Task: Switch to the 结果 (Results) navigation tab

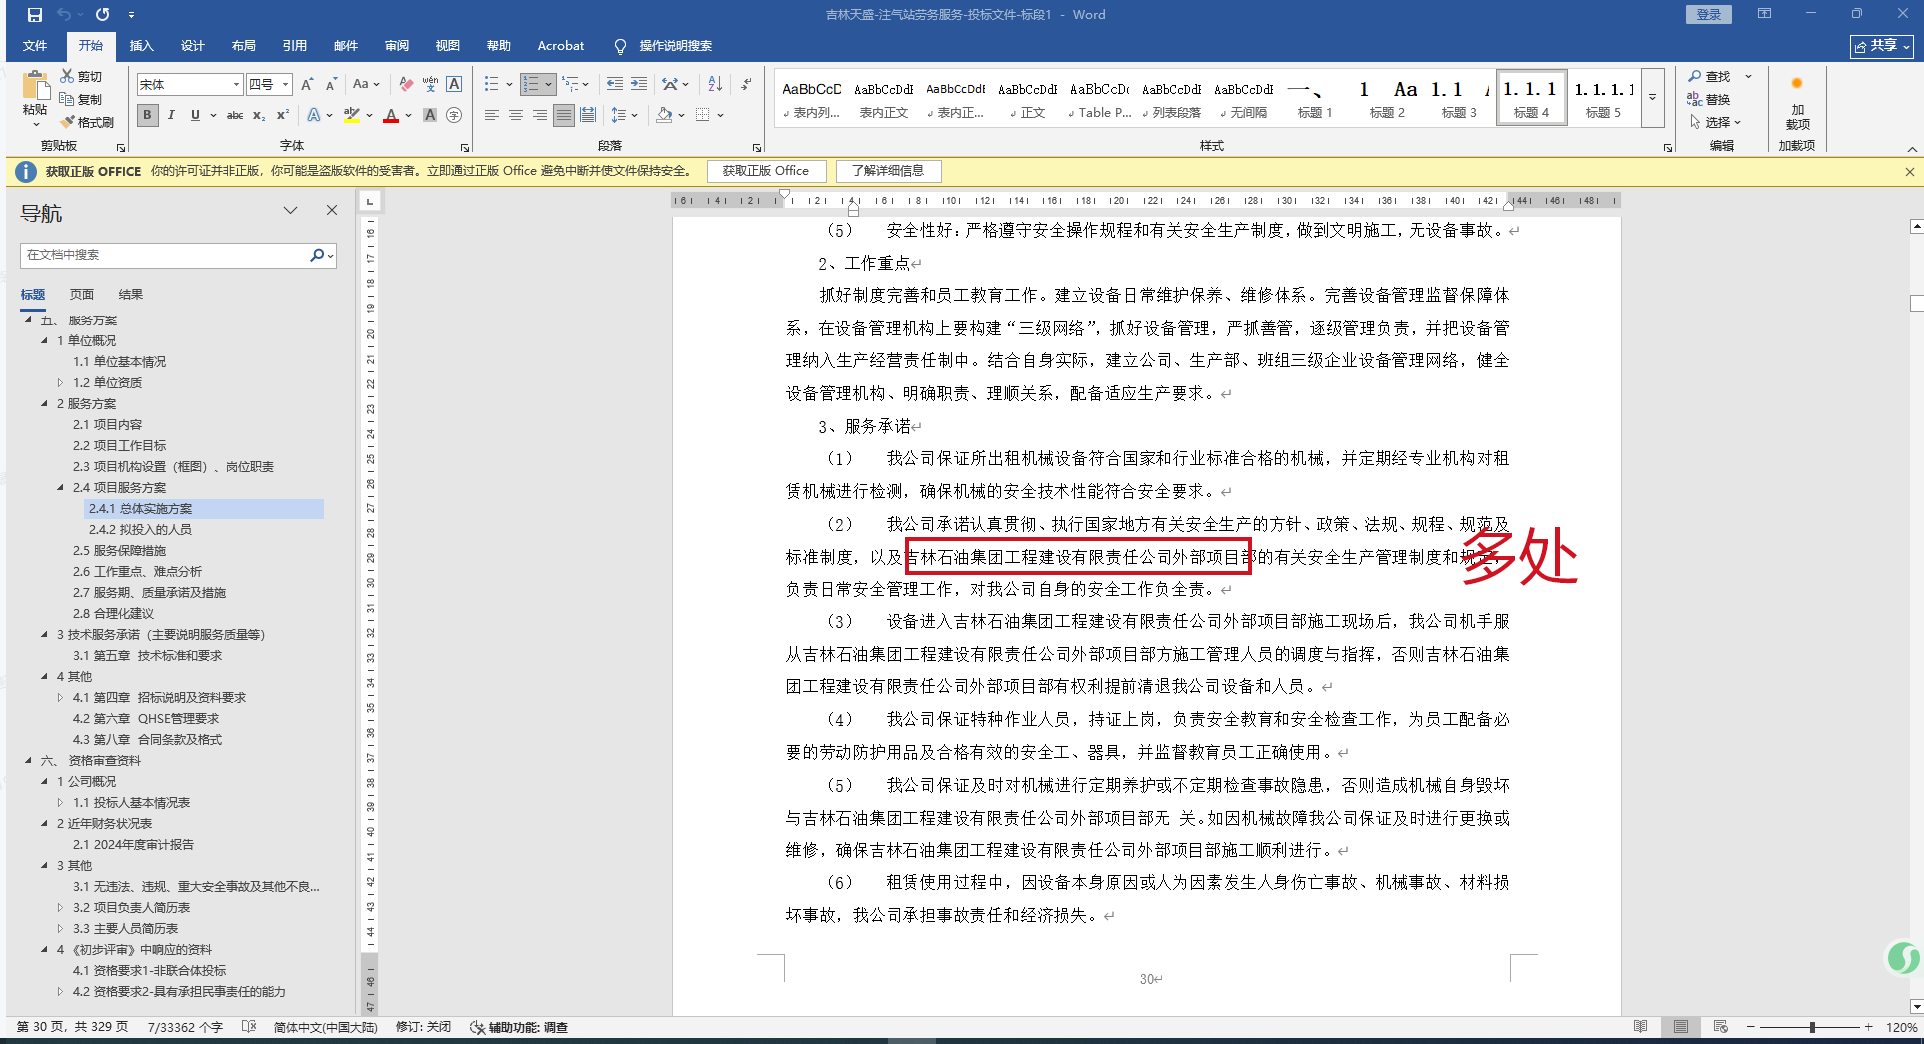Action: click(131, 294)
